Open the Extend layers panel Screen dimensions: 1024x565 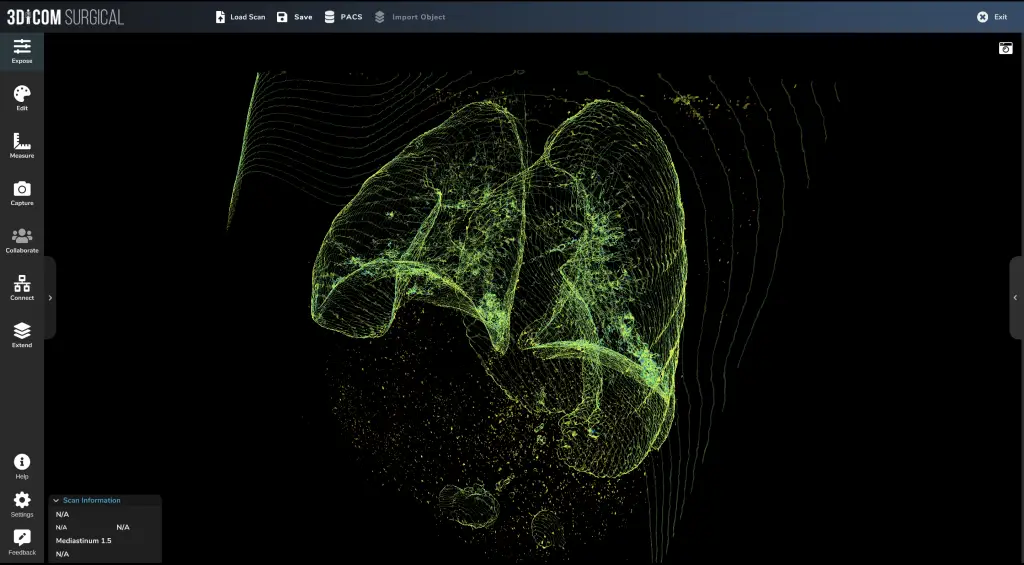pyautogui.click(x=22, y=335)
